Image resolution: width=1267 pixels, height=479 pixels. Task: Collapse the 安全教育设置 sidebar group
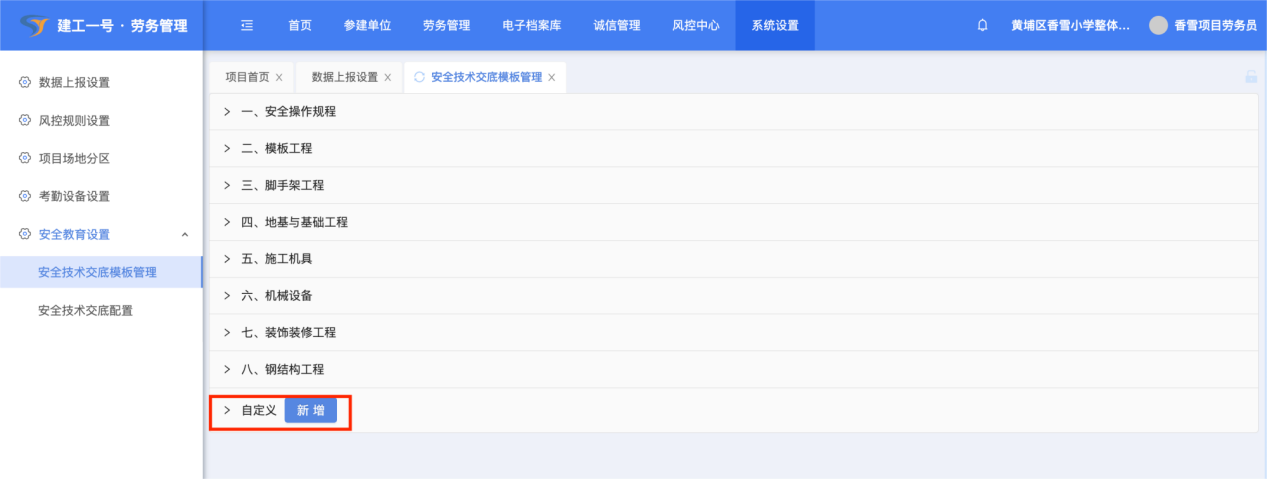[x=184, y=234]
